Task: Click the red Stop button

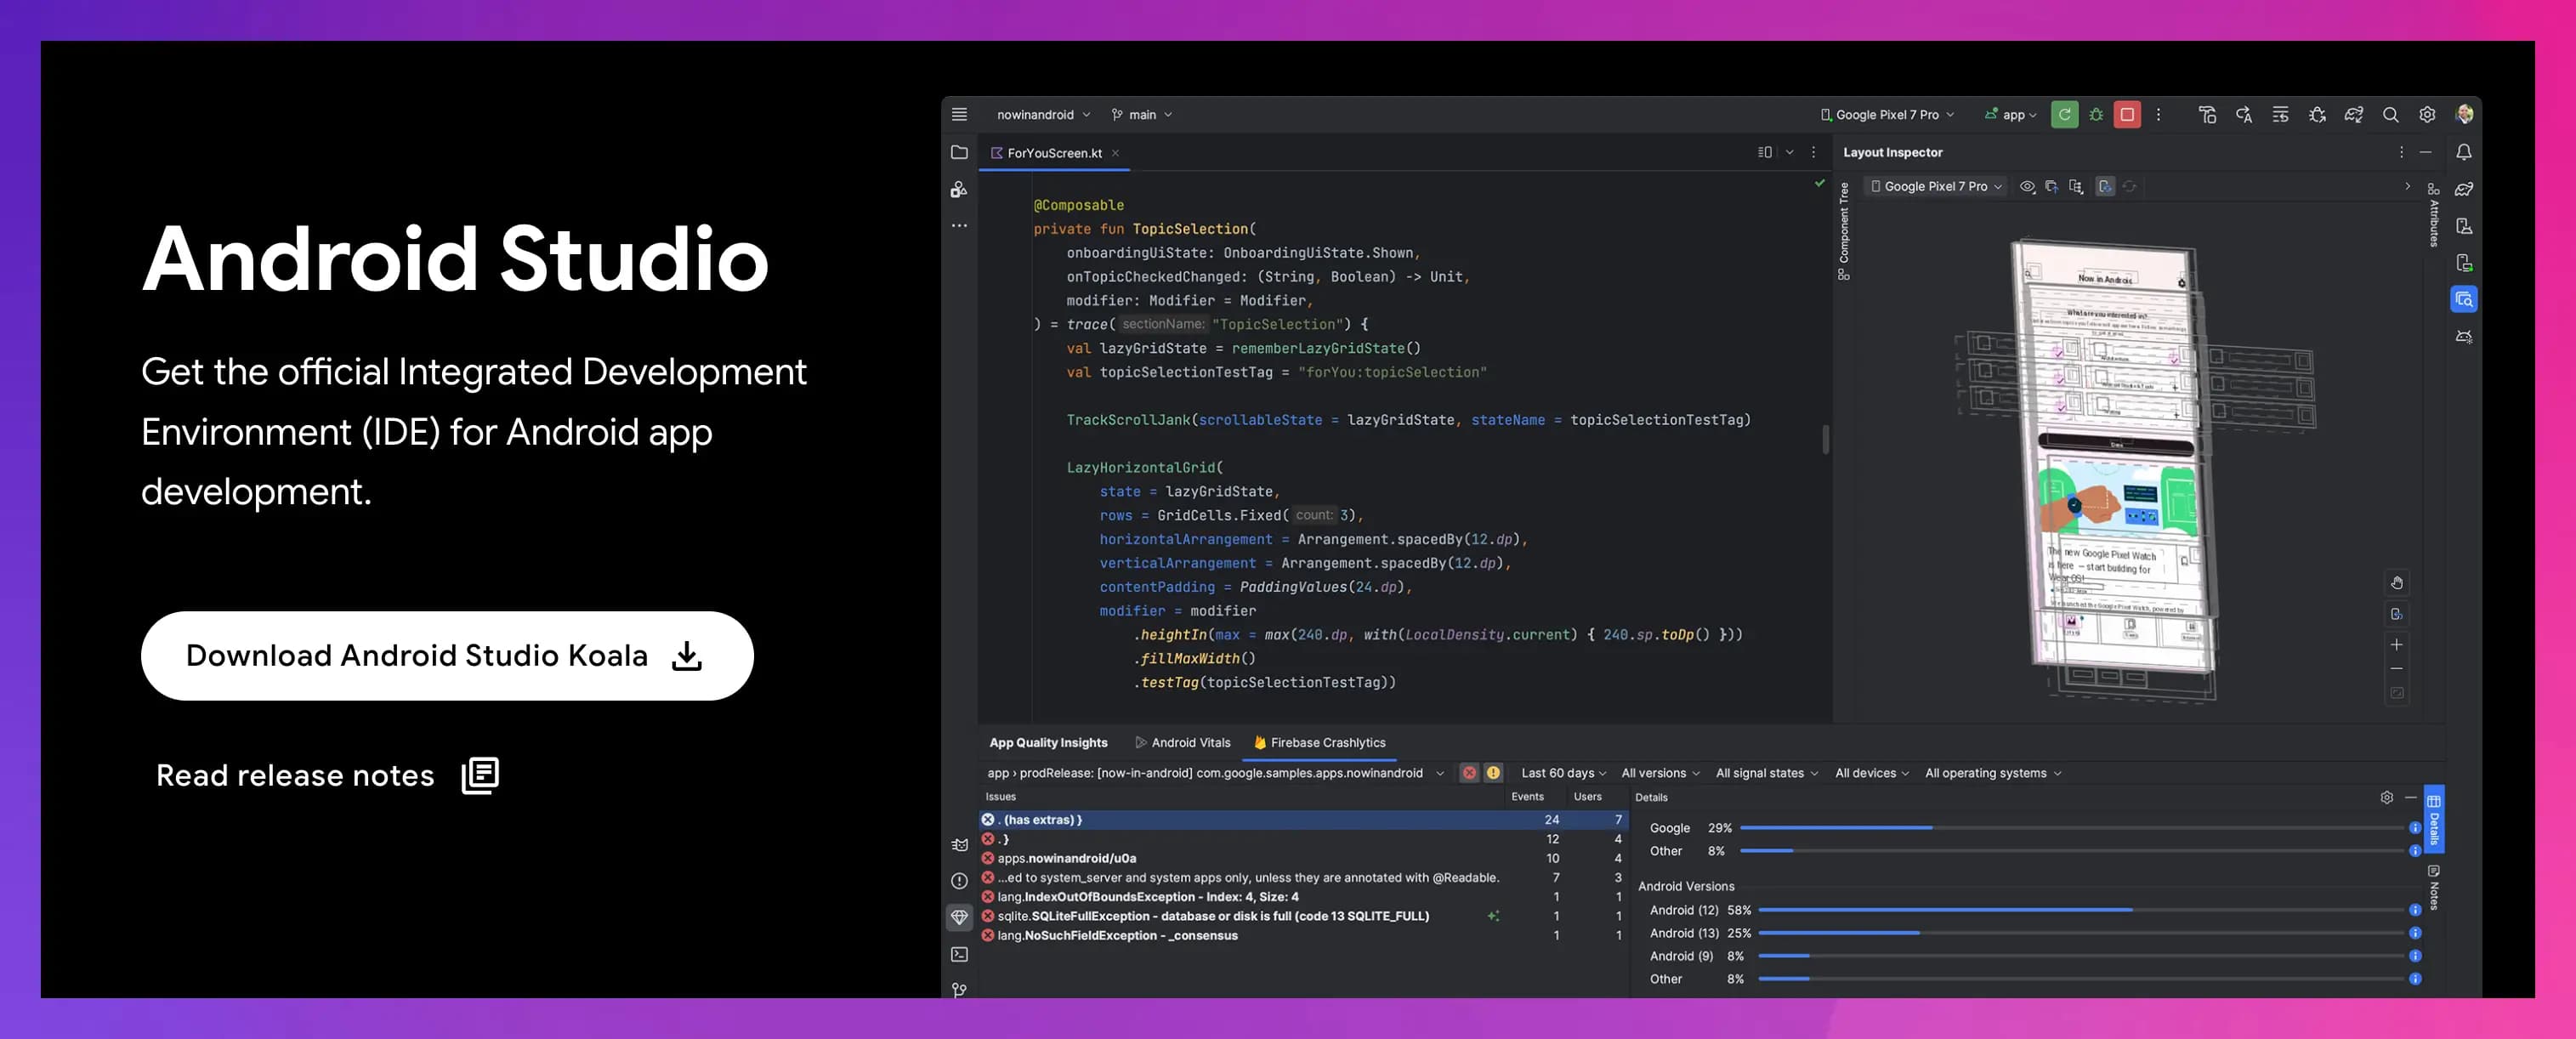Action: [x=2127, y=114]
